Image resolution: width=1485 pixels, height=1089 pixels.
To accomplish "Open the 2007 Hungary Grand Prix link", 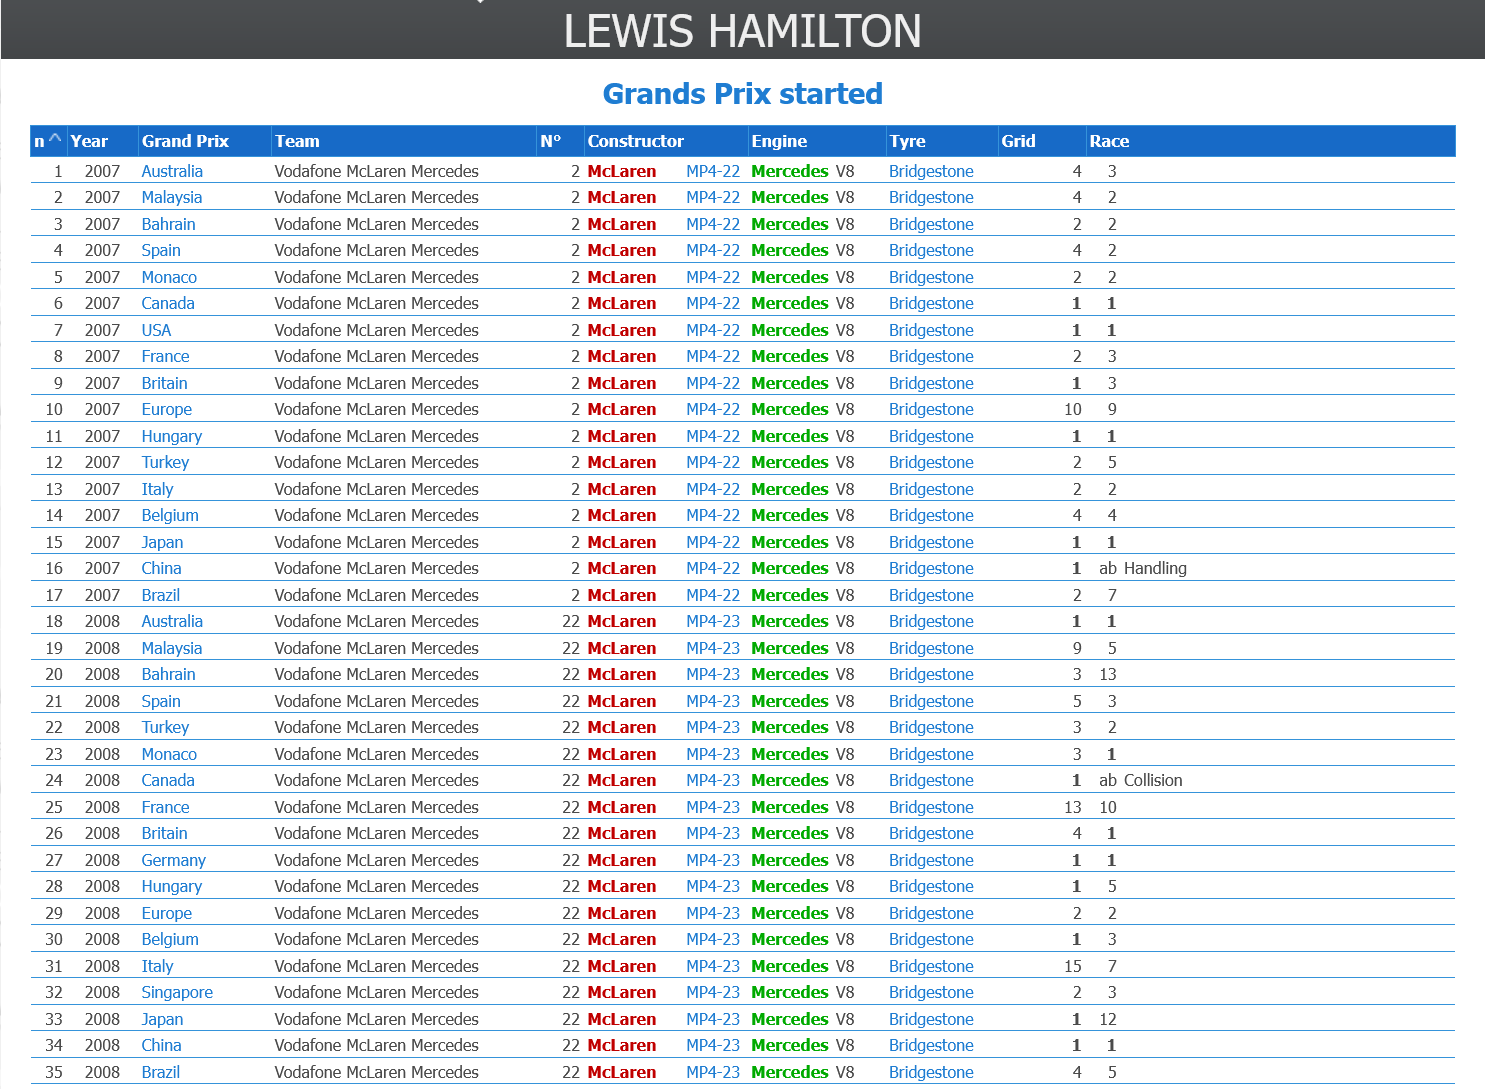I will click(172, 436).
